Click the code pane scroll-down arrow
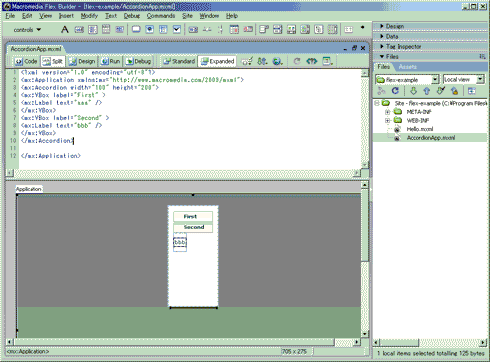Screen dimensions: 490x362 tap(365, 164)
